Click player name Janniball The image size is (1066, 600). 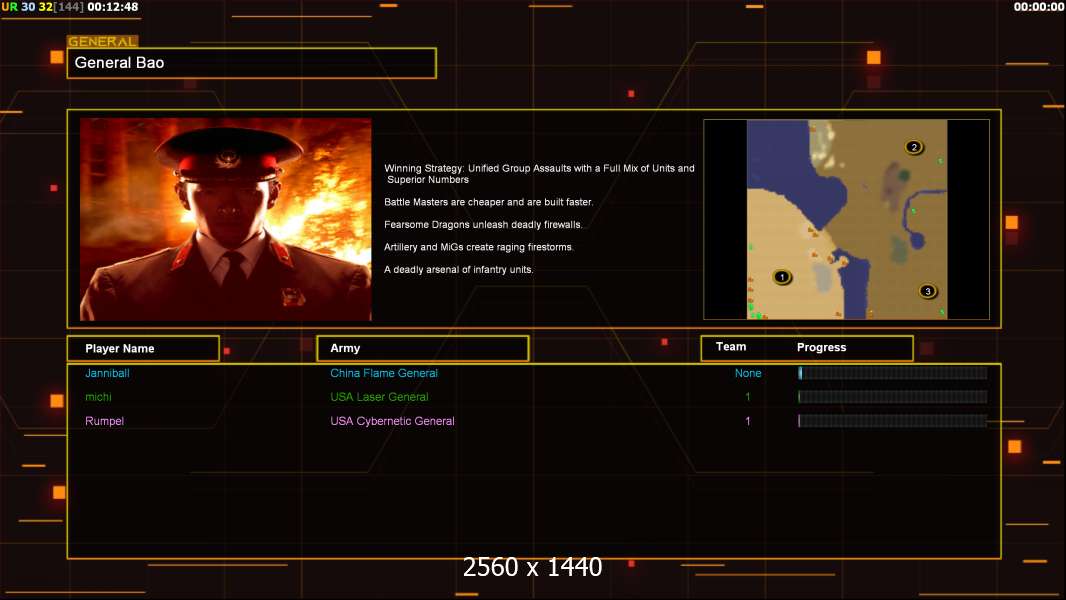click(x=107, y=373)
